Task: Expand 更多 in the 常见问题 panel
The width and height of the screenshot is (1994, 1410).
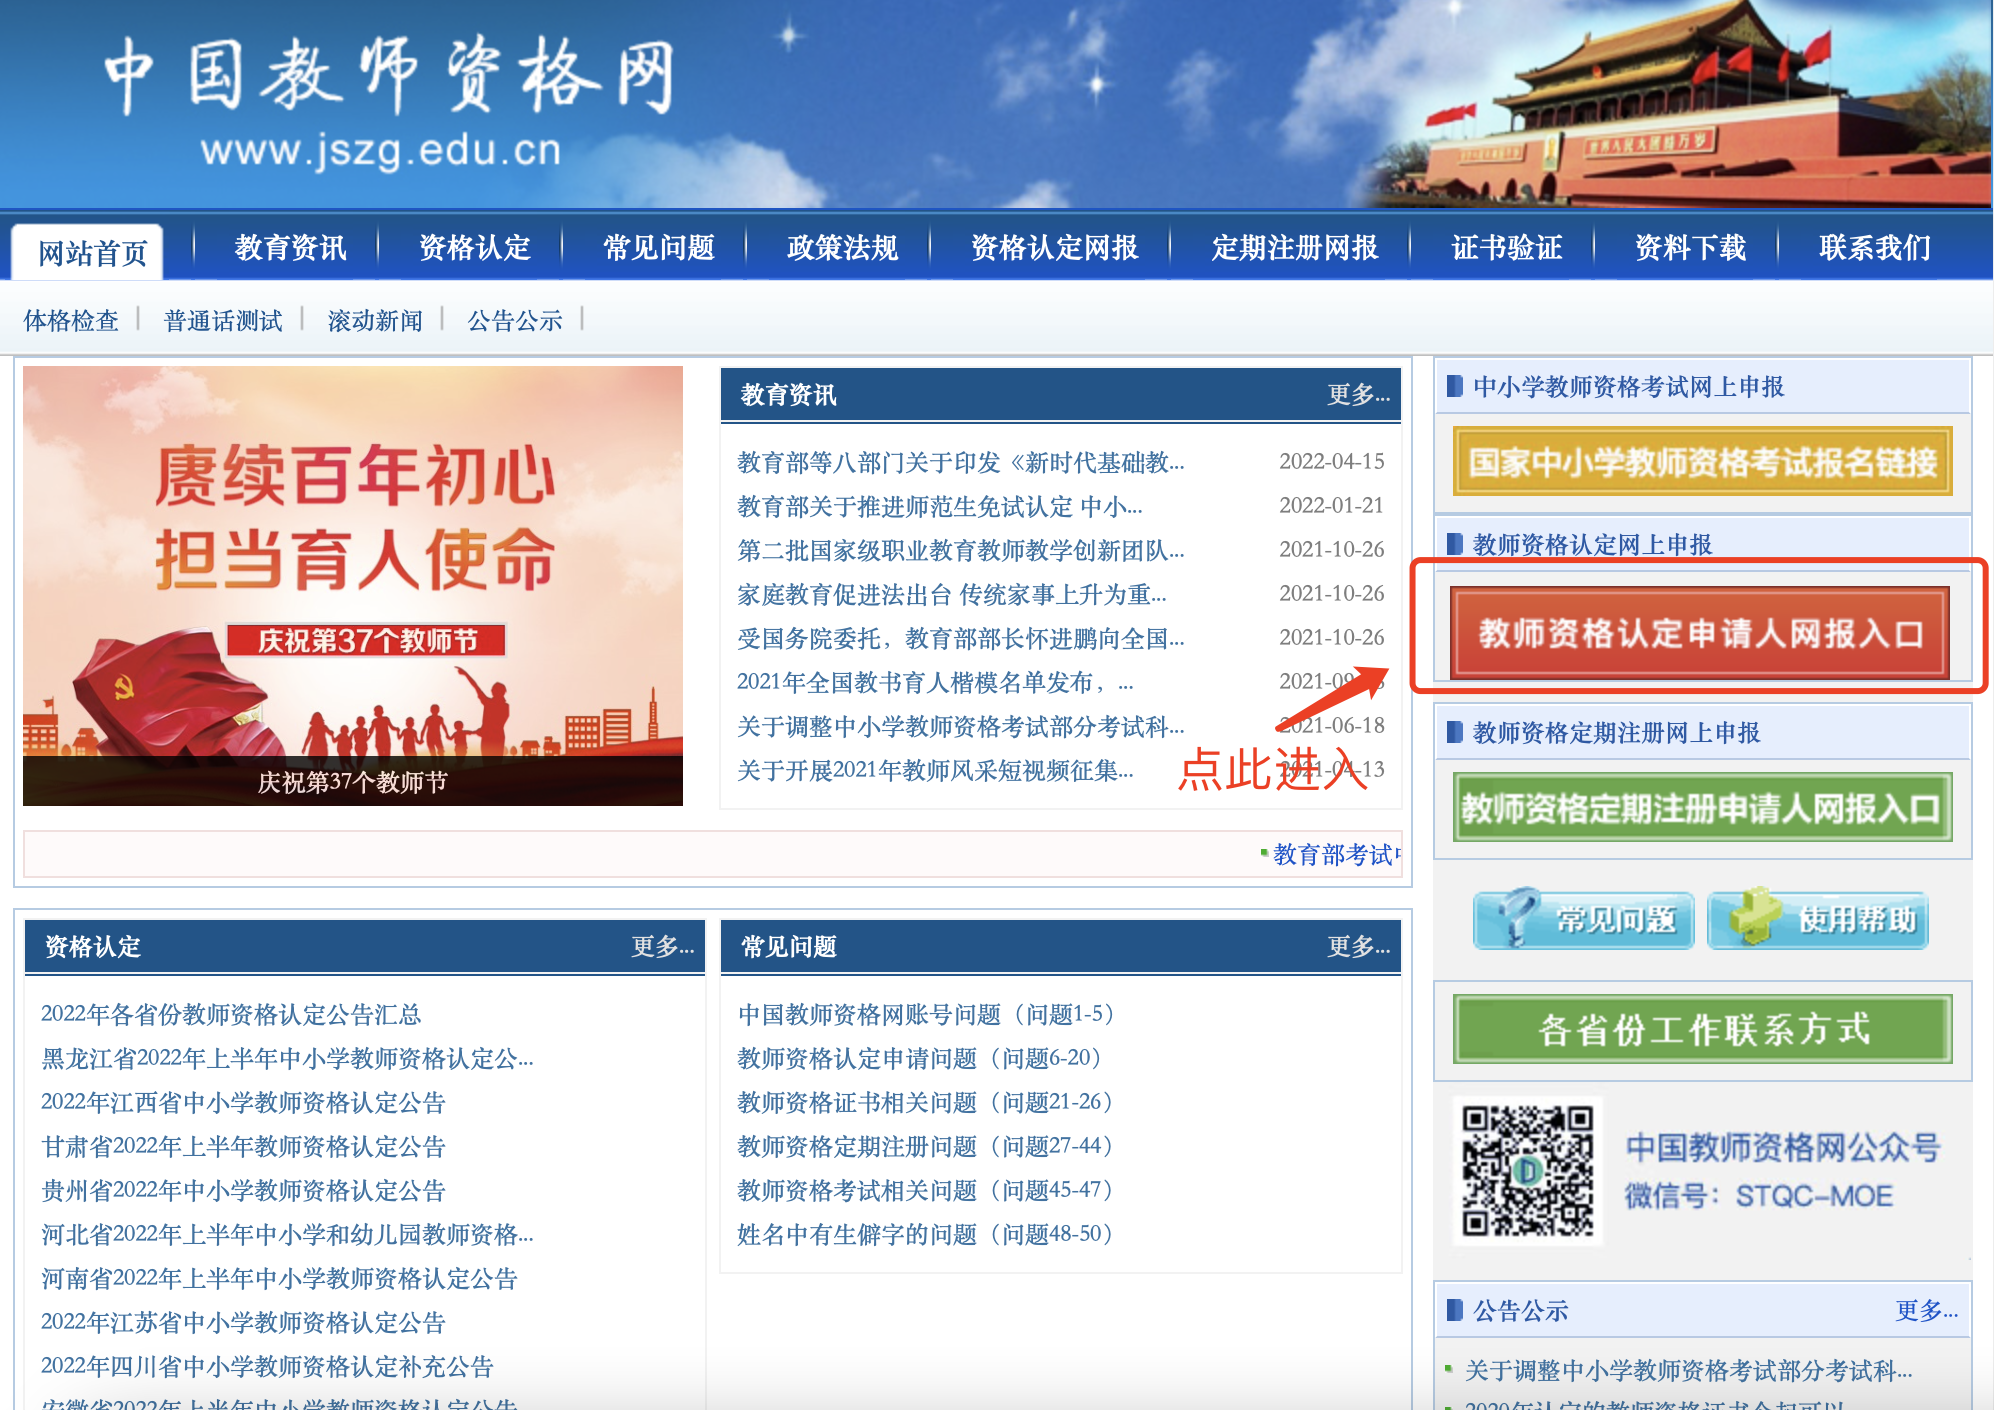Action: pos(1357,946)
